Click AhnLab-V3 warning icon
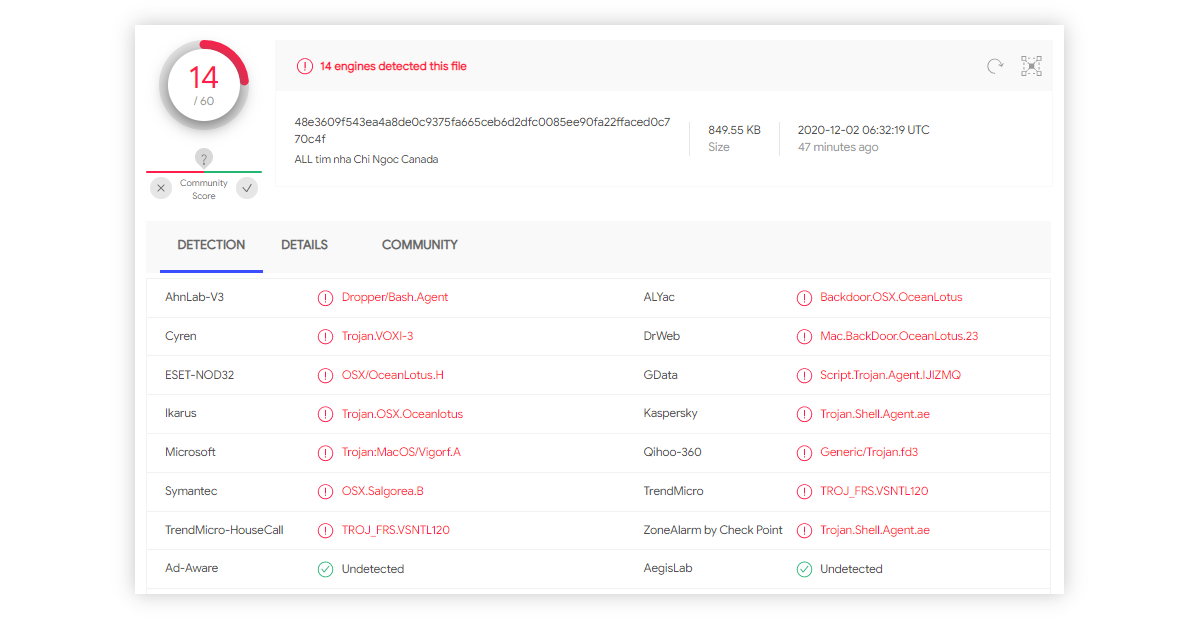This screenshot has height=620, width=1200. pos(325,298)
